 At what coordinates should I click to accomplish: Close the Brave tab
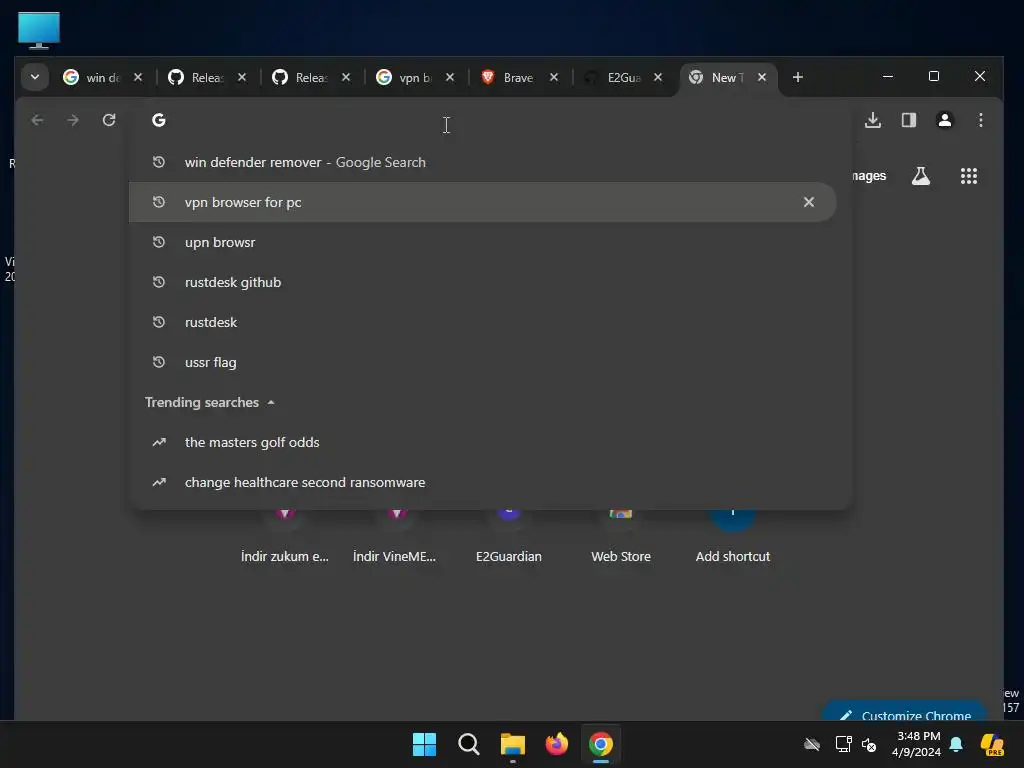coord(554,77)
